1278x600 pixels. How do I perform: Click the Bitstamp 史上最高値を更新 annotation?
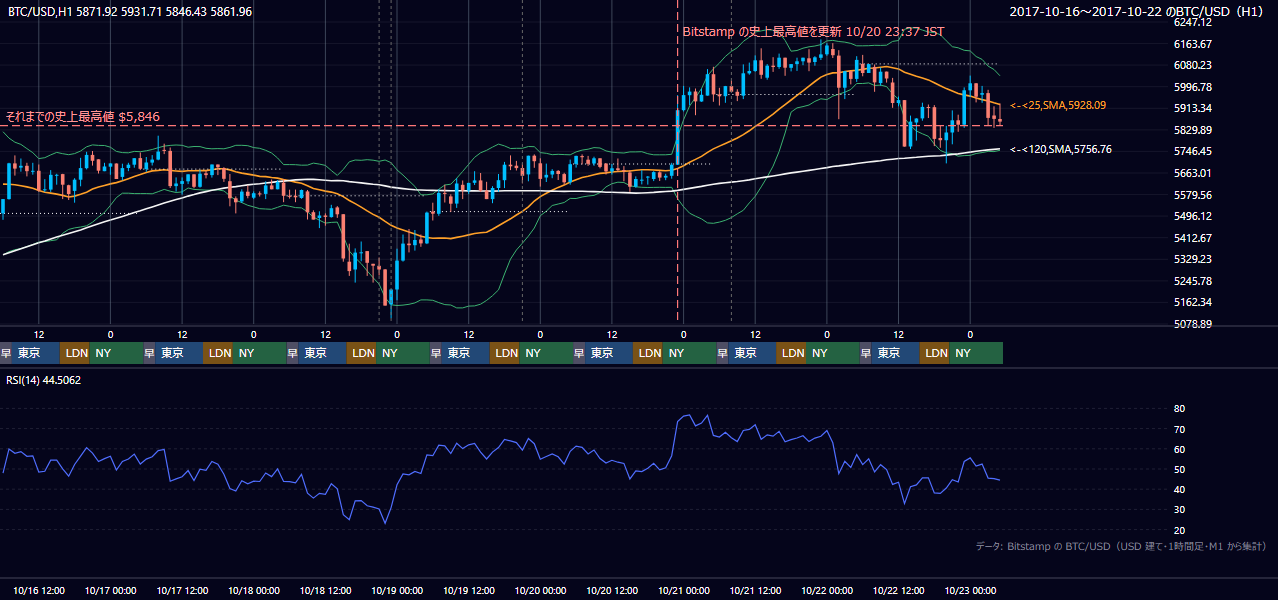(813, 32)
